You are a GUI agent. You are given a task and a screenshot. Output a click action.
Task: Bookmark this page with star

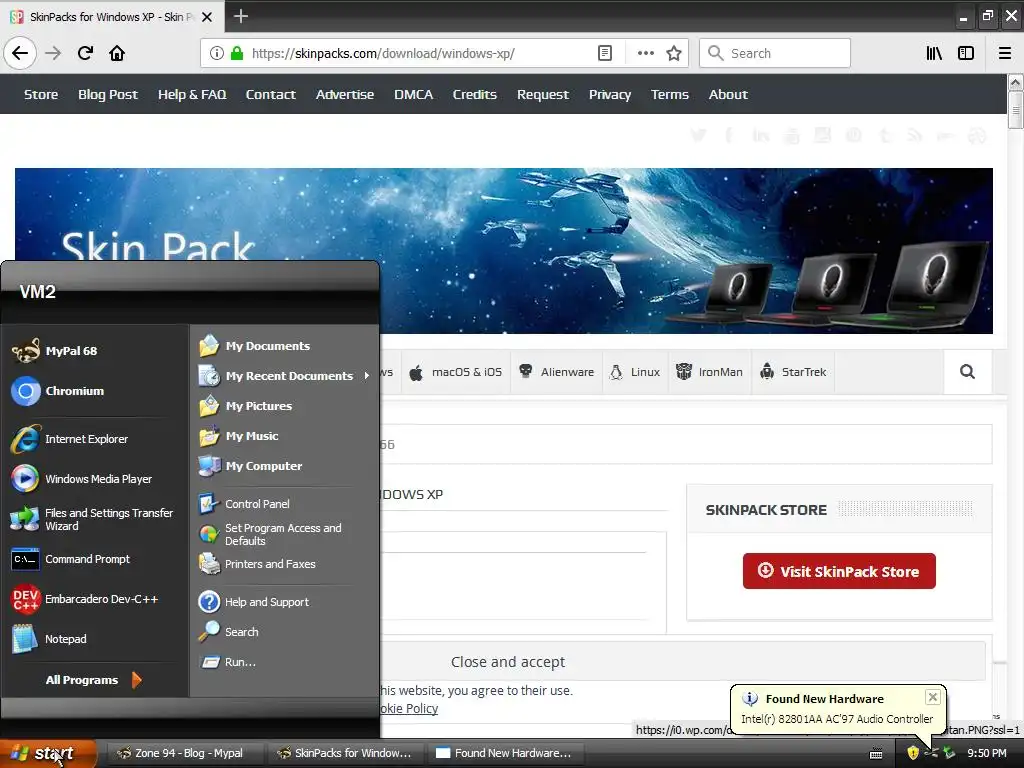[674, 53]
